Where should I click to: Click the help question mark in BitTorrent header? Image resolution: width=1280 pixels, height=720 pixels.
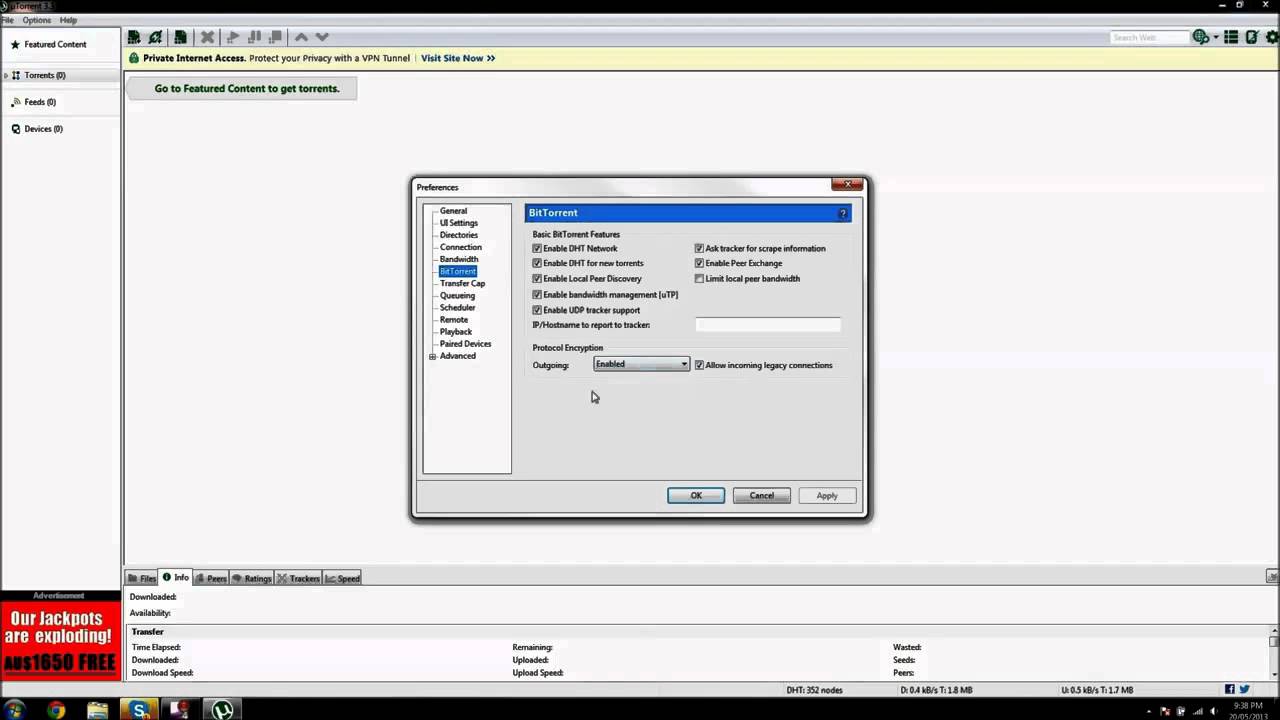[x=842, y=213]
